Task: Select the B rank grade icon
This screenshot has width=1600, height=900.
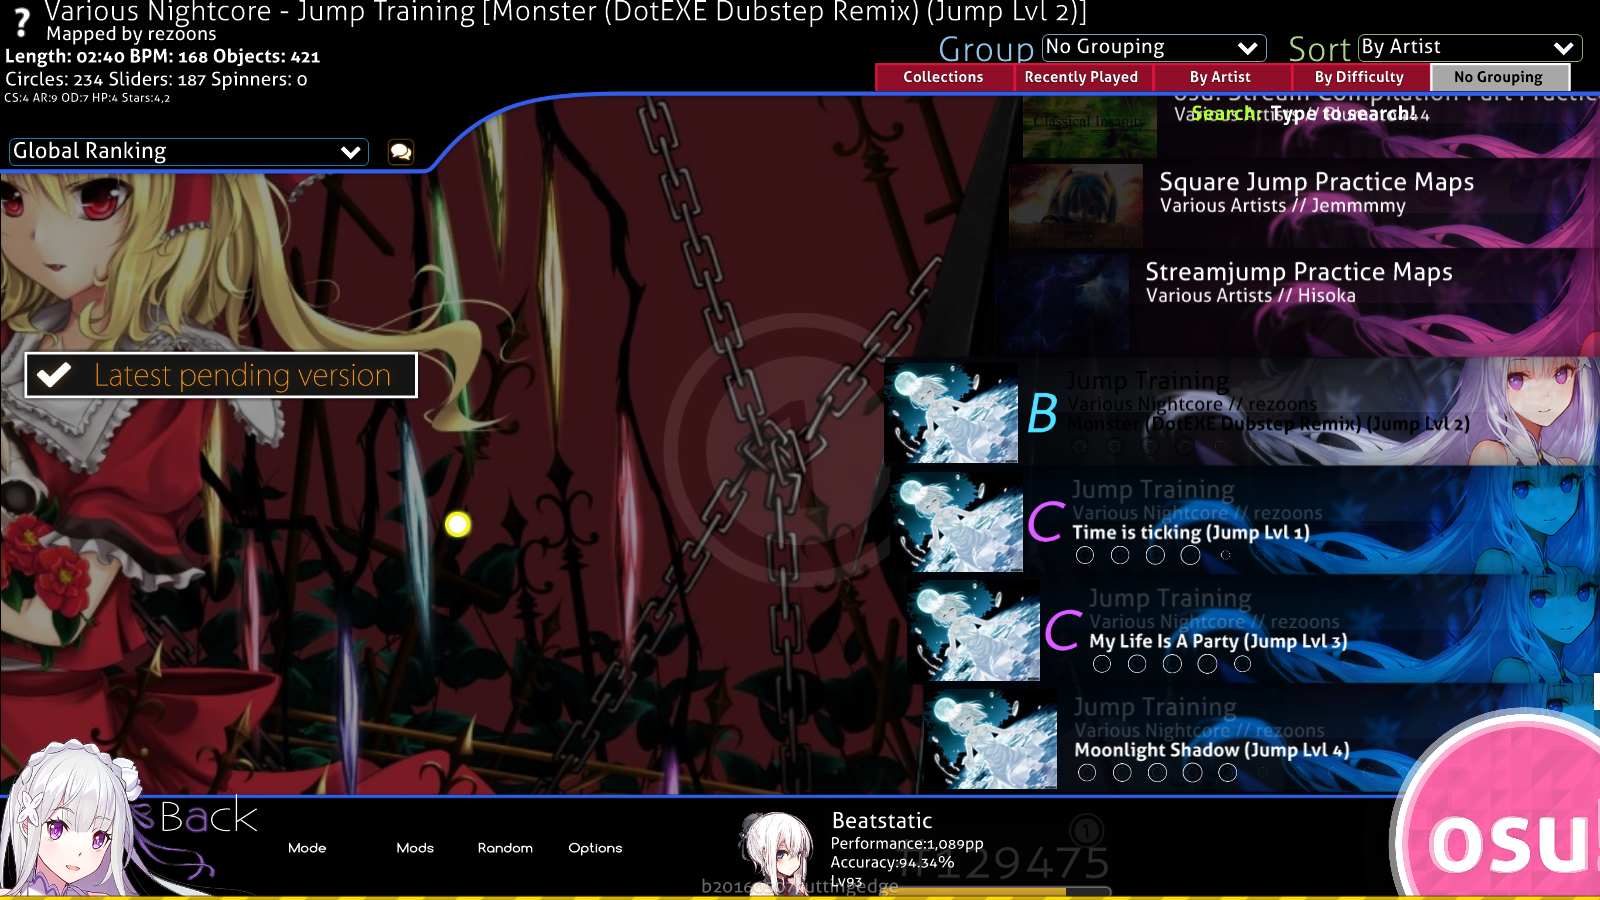Action: point(1042,413)
